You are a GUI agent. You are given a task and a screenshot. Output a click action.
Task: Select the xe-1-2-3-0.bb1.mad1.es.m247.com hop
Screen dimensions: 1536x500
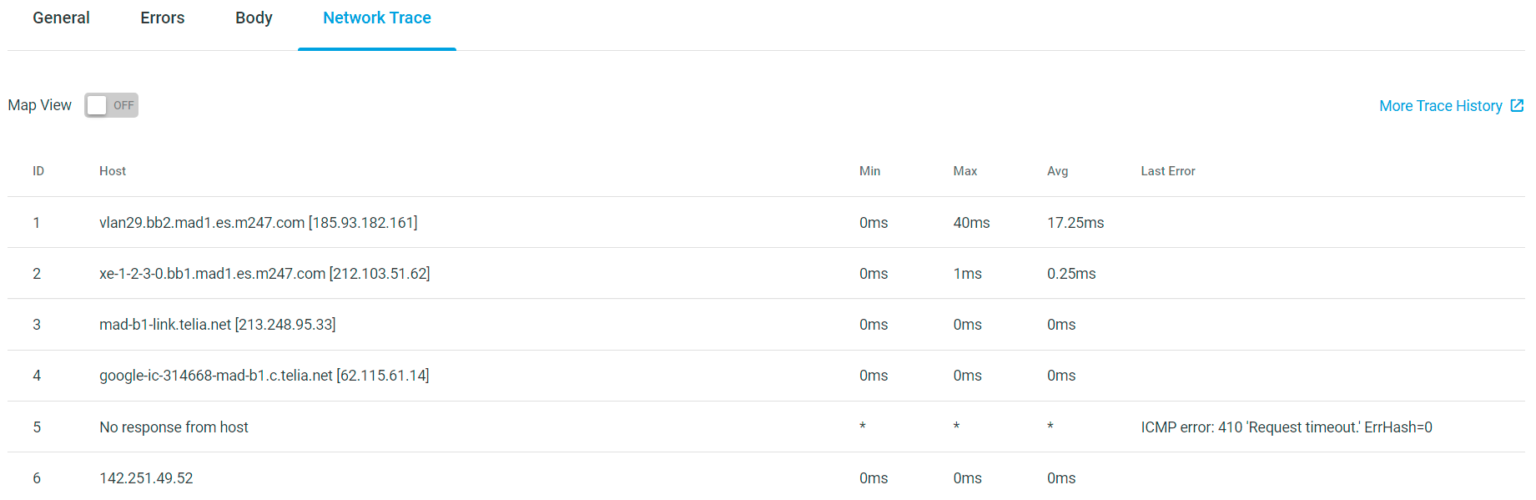[x=264, y=274]
